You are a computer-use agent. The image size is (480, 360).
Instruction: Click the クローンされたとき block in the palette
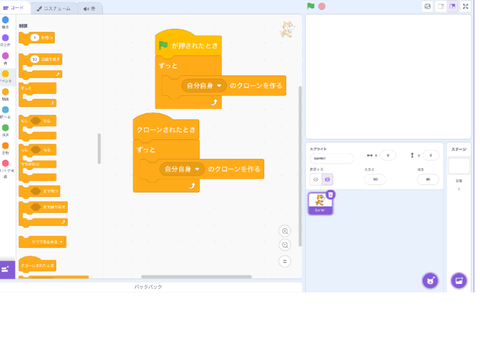(x=37, y=265)
